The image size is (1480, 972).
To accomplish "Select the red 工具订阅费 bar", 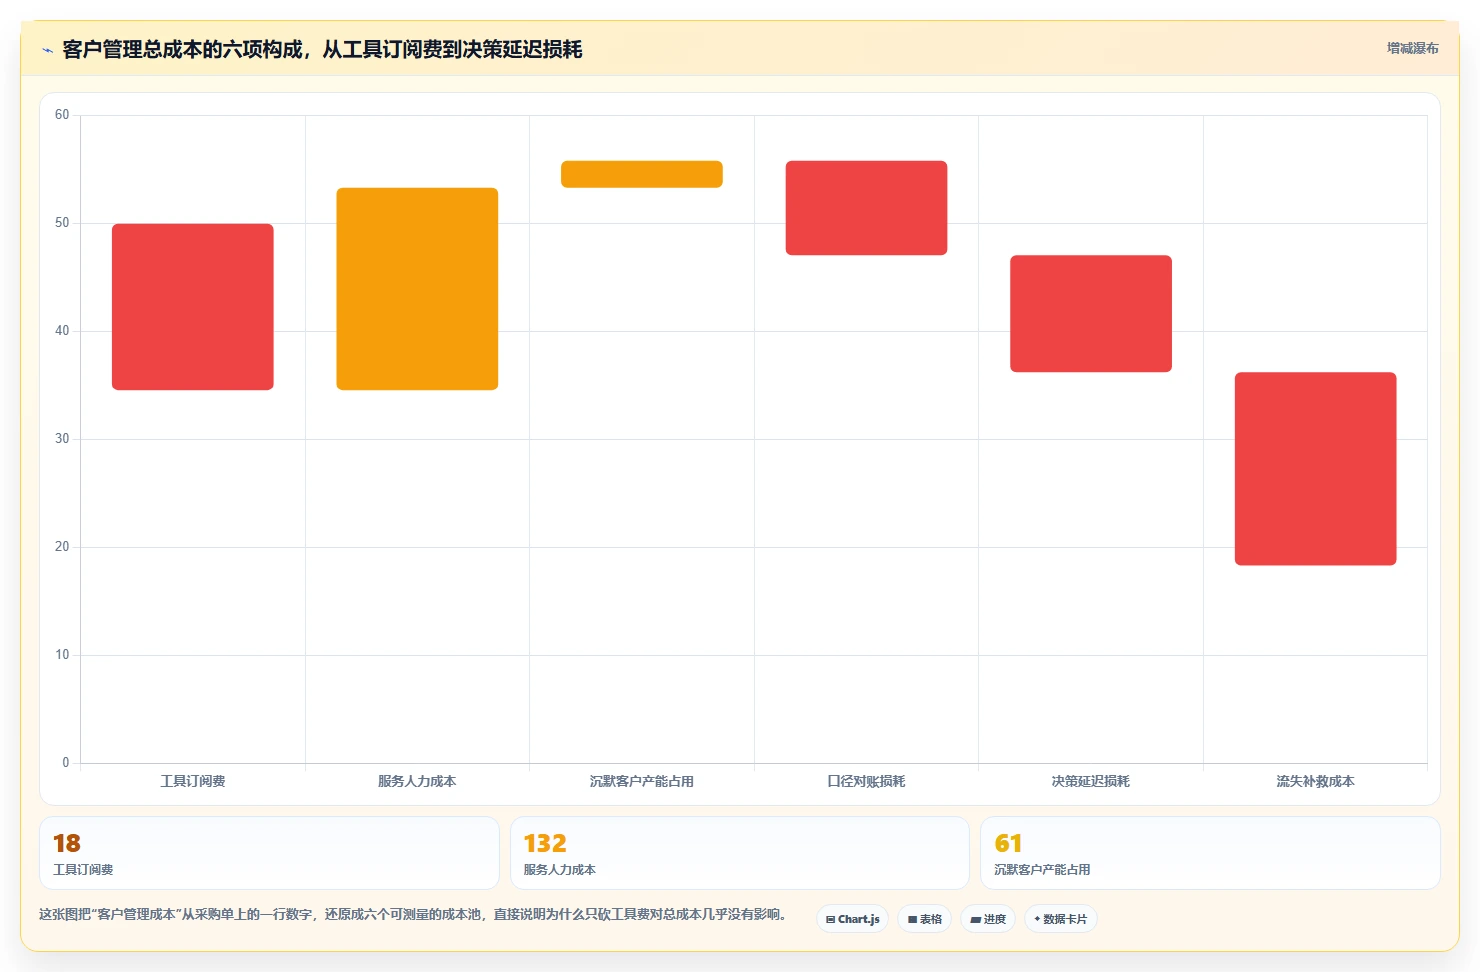I will [x=193, y=307].
